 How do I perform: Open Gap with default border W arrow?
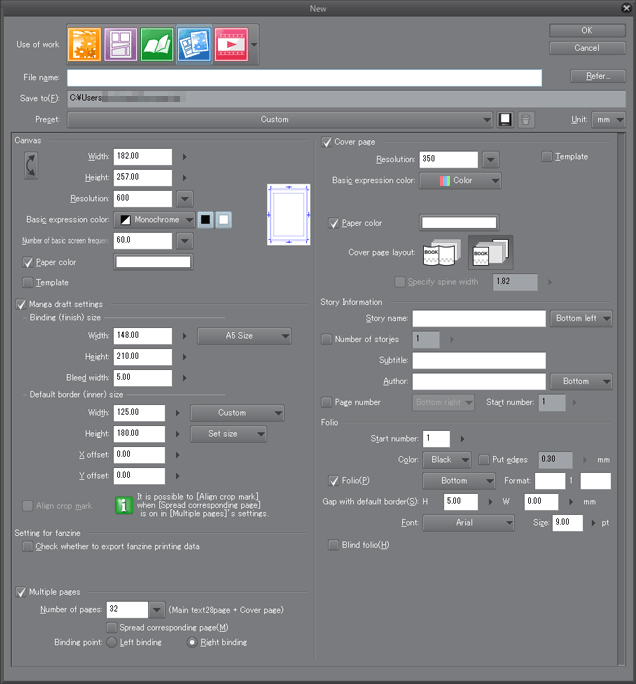[571, 502]
